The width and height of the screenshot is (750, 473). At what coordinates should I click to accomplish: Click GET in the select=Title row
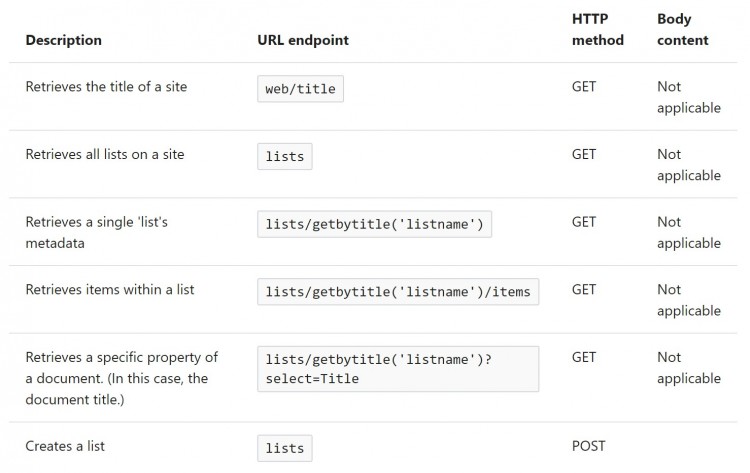pyautogui.click(x=584, y=357)
